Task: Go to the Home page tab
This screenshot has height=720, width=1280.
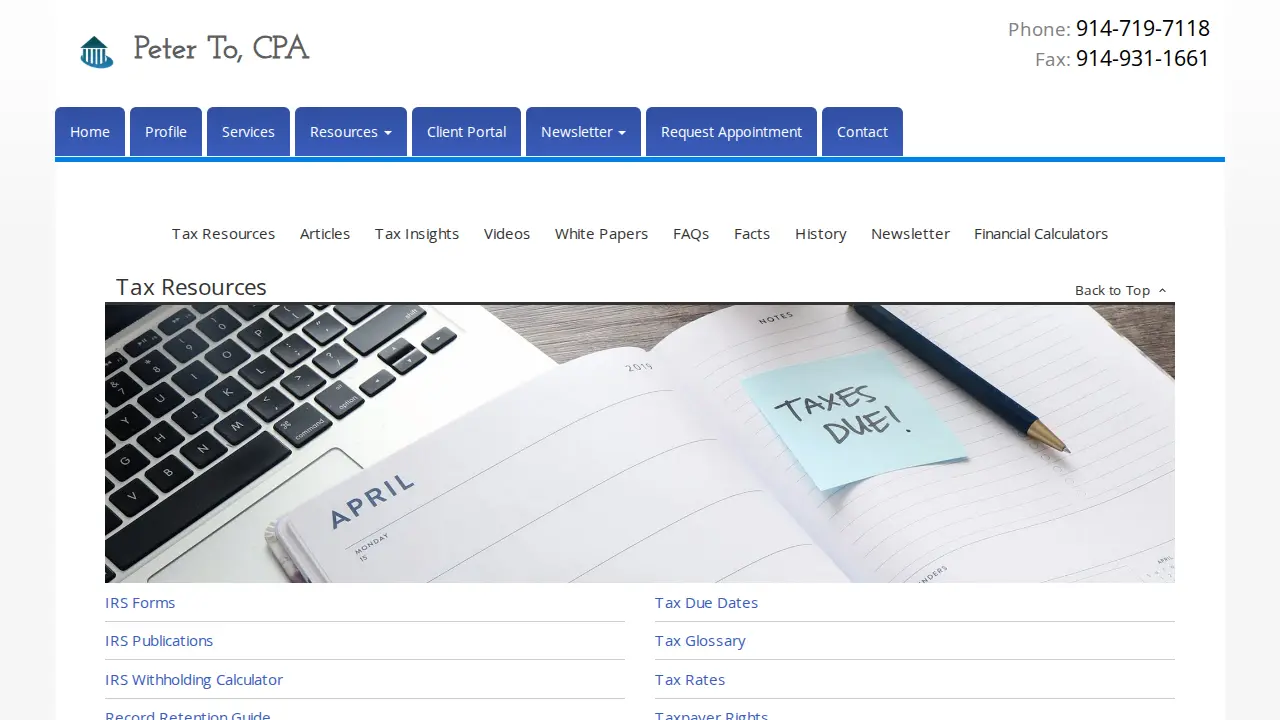Action: (x=90, y=132)
